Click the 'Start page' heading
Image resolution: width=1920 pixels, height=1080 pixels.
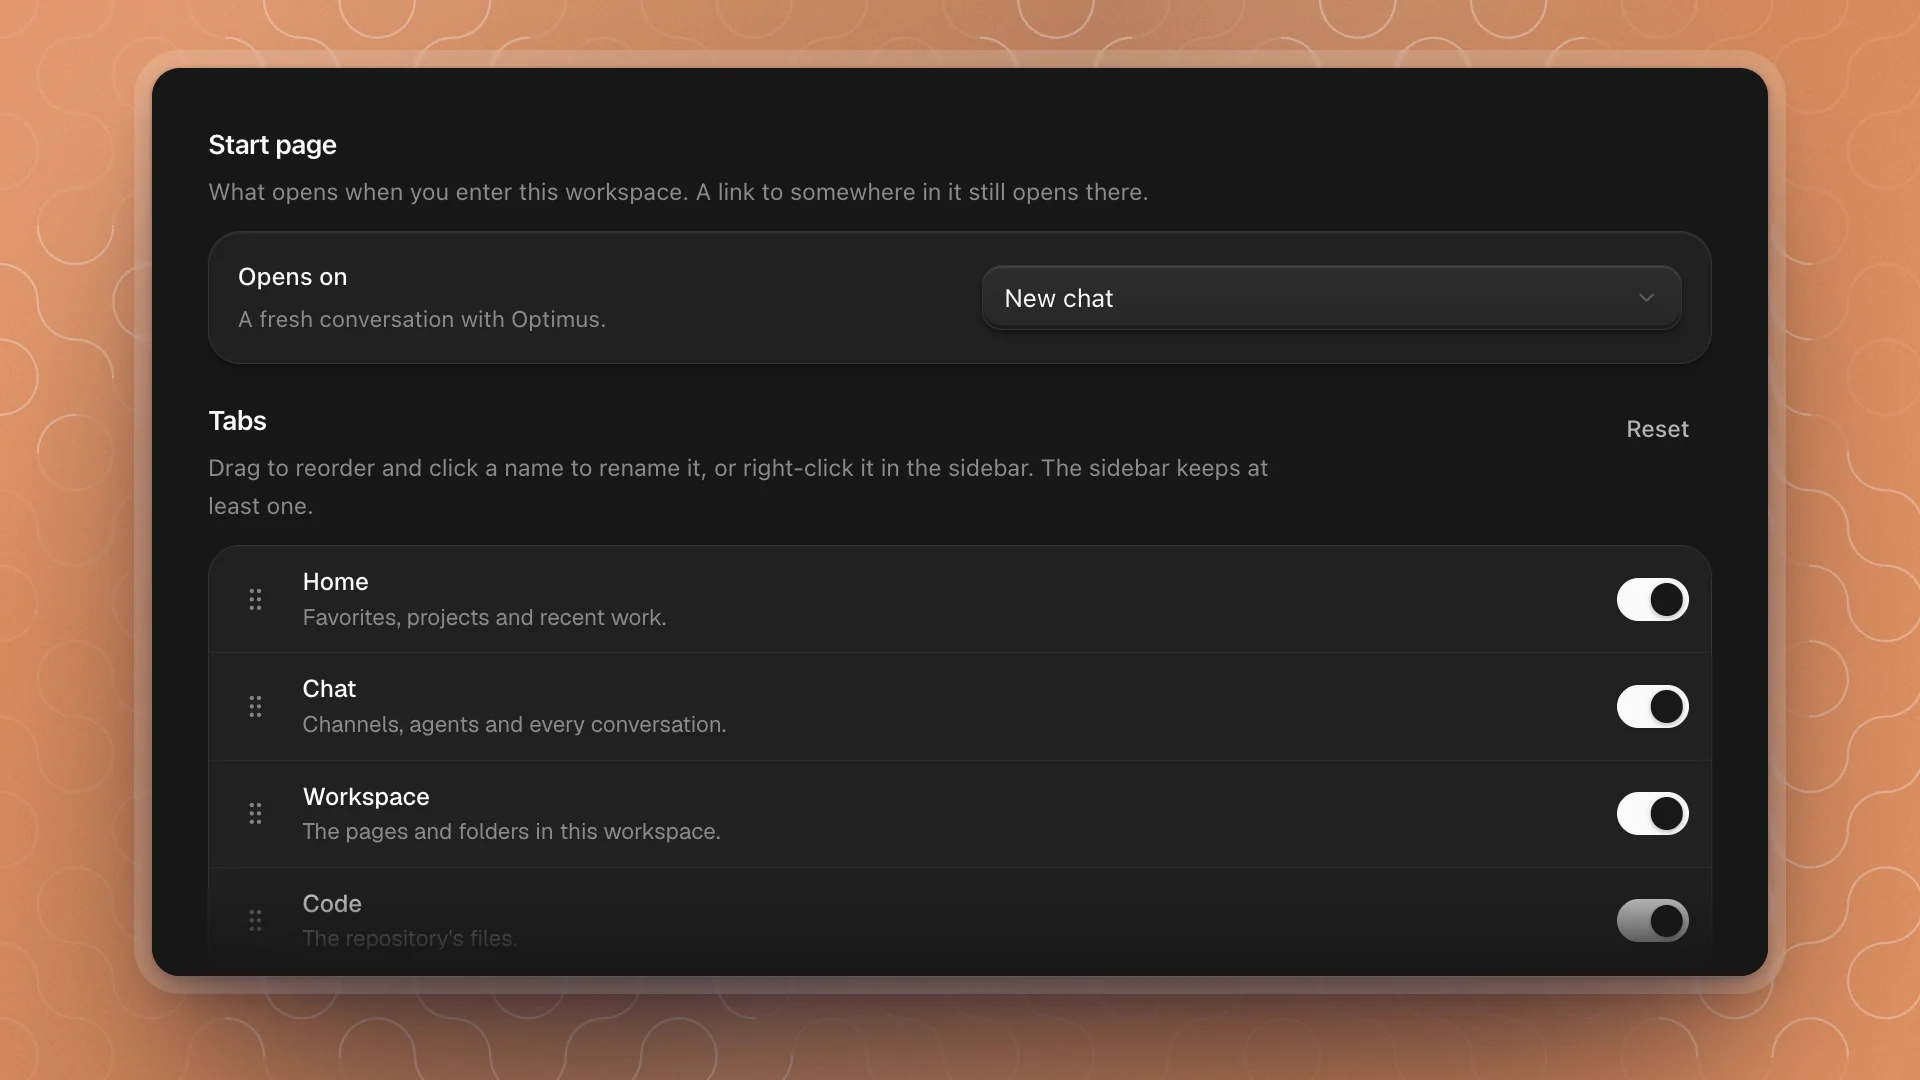(x=272, y=145)
